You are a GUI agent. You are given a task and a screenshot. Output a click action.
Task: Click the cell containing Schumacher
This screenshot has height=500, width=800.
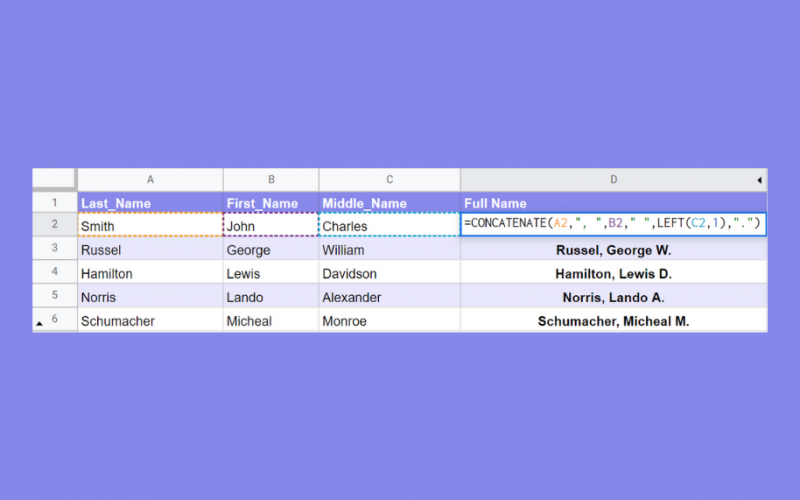(x=150, y=320)
